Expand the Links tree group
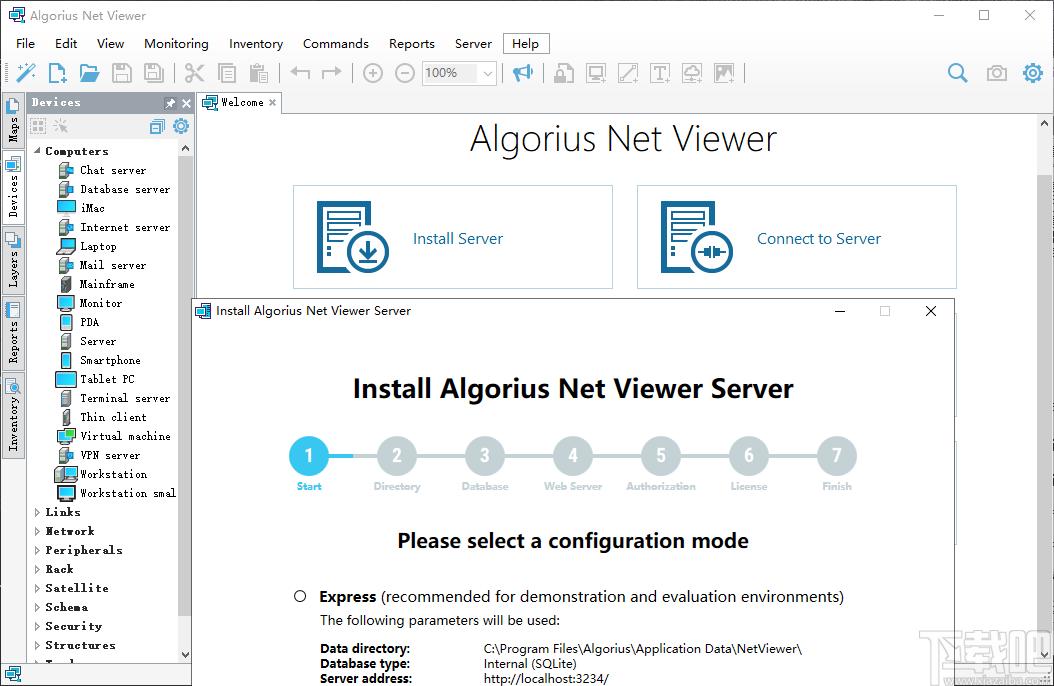This screenshot has width=1054, height=686. [x=37, y=512]
